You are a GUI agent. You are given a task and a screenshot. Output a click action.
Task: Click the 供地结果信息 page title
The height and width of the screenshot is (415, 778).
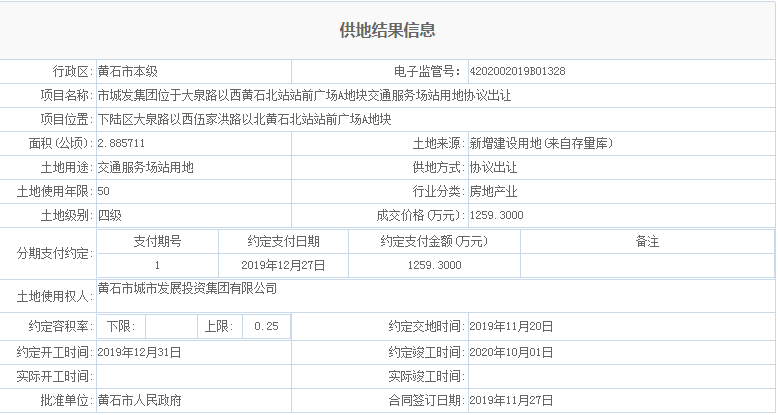coord(388,31)
